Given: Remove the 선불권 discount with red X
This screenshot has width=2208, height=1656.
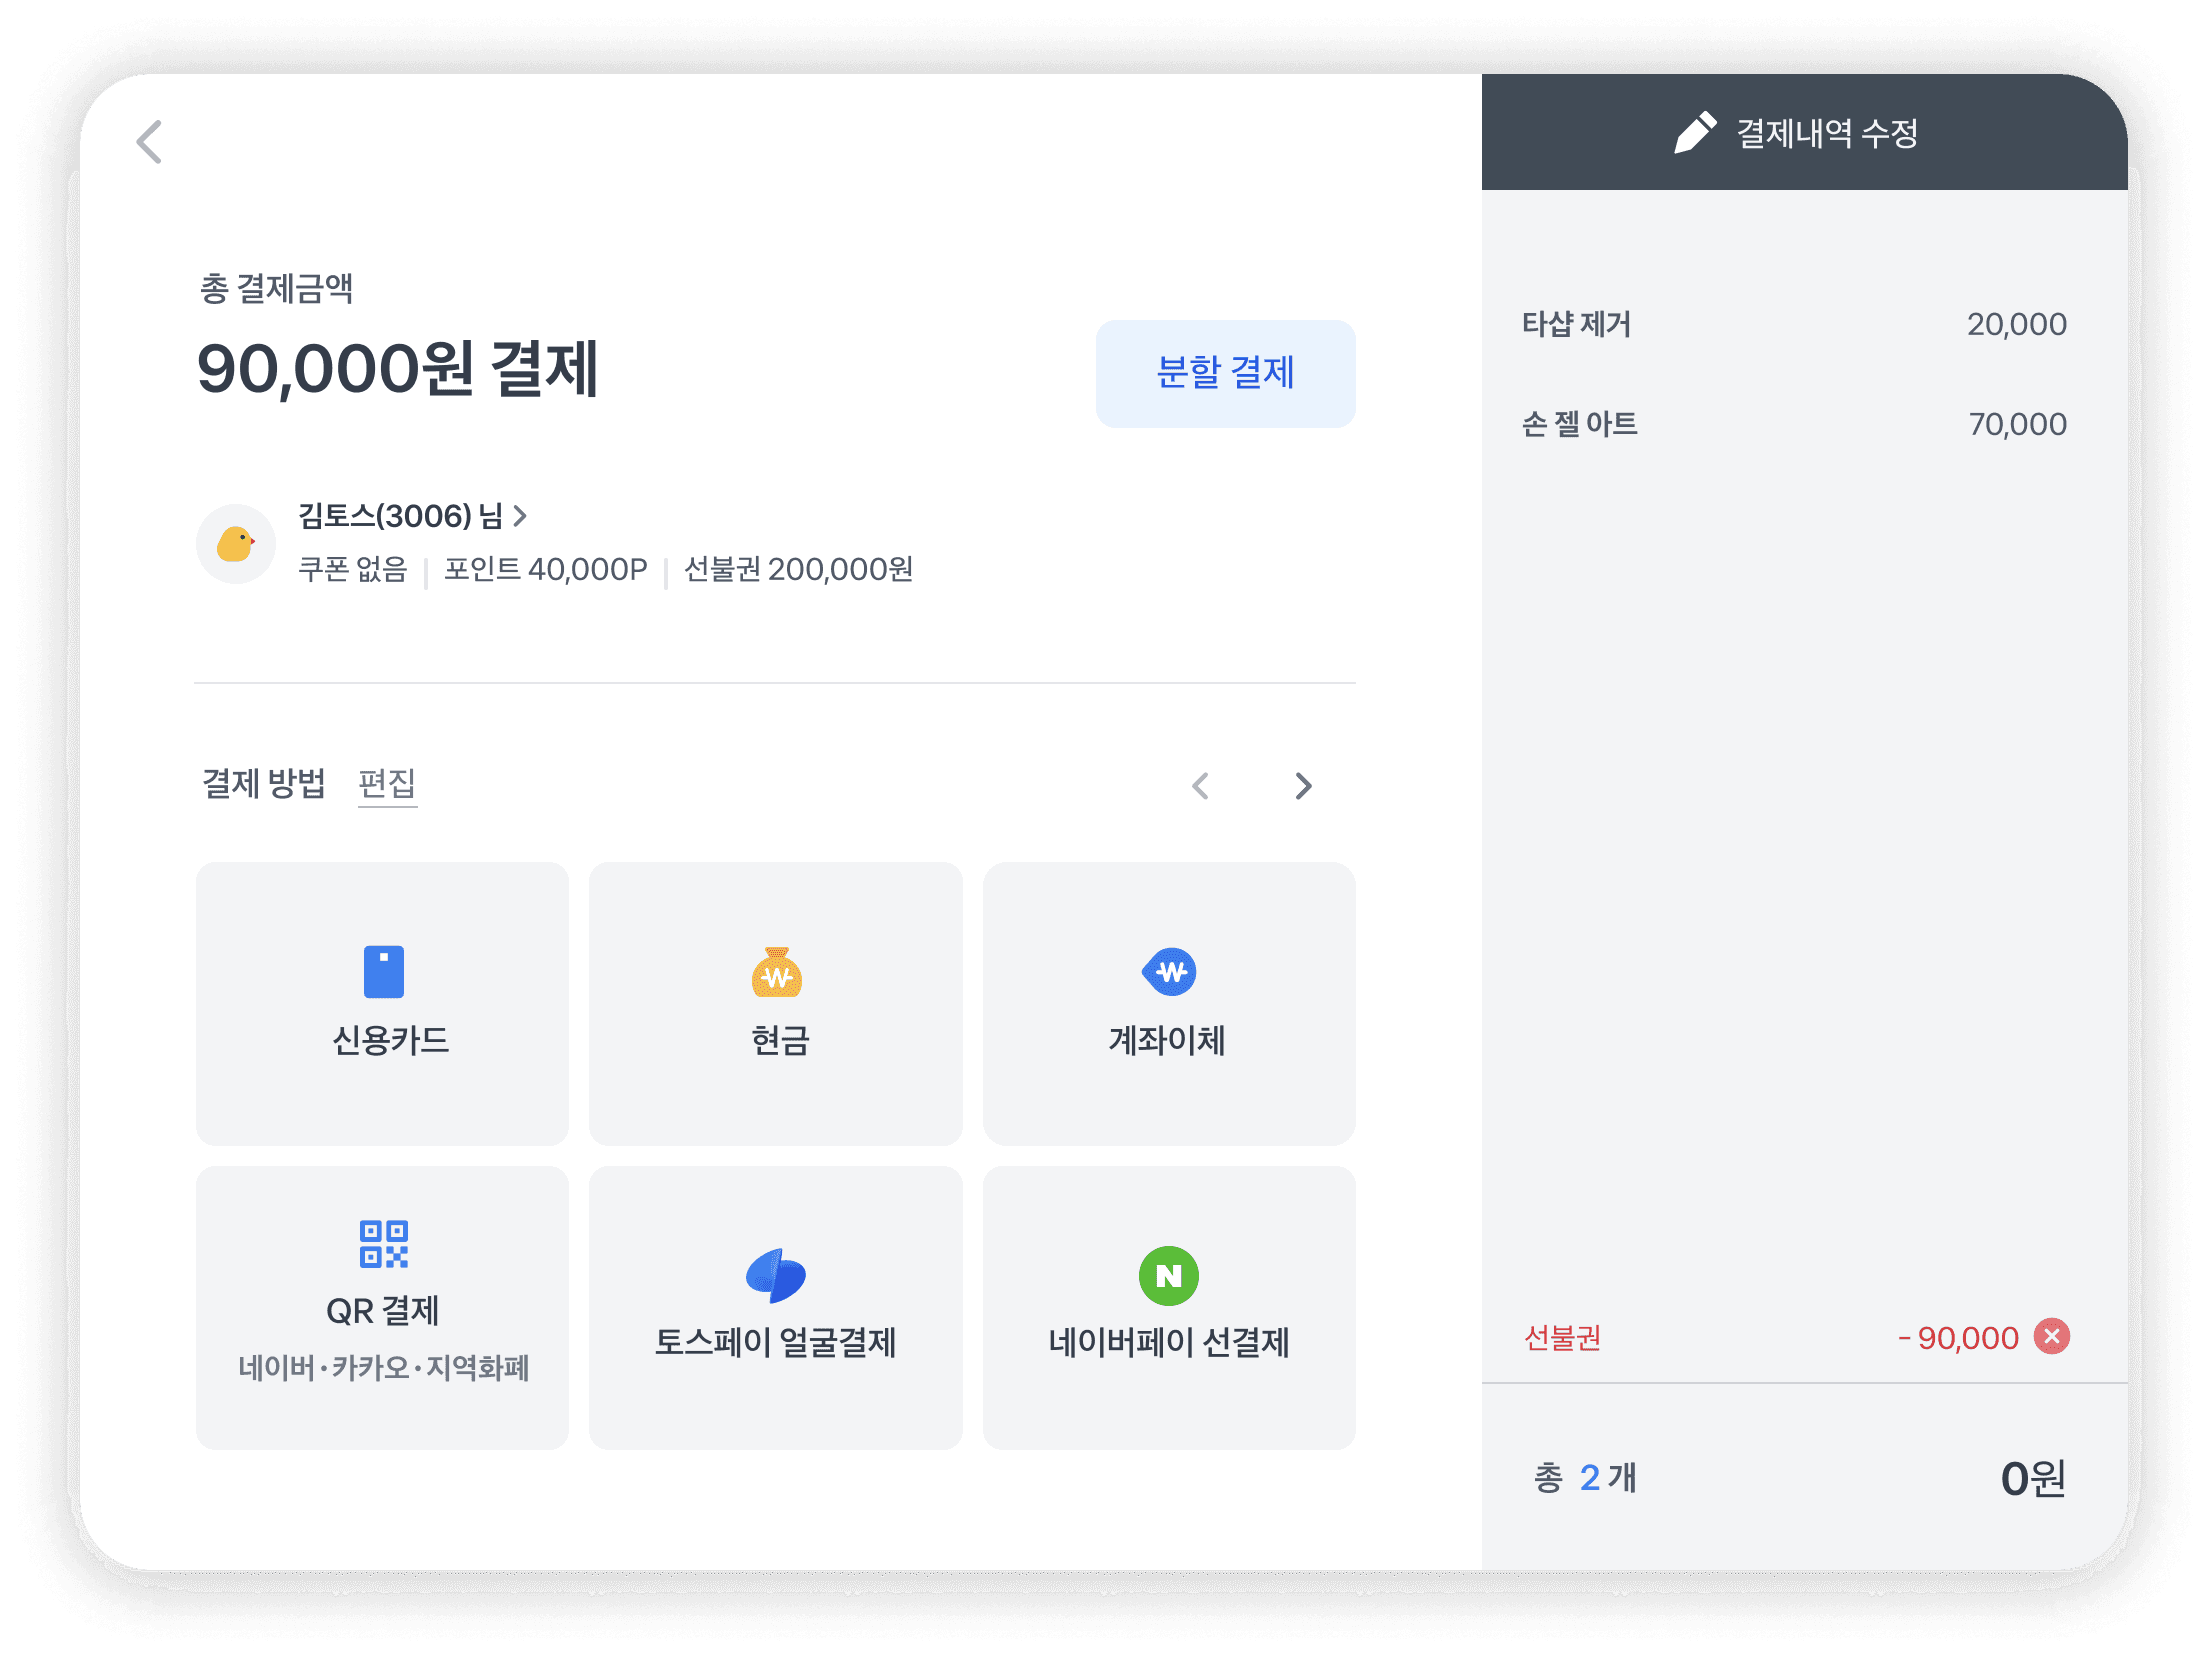Looking at the screenshot, I should coord(2051,1337).
